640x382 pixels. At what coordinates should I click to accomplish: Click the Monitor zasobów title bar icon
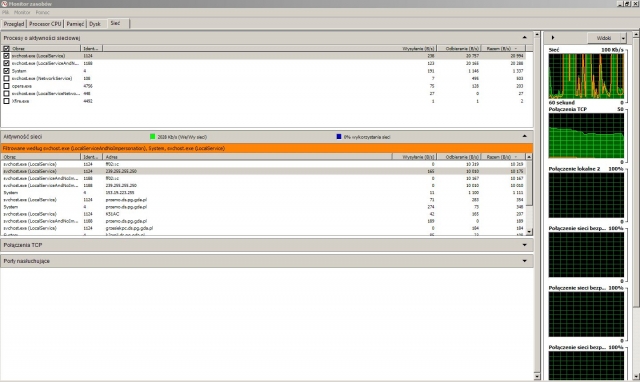coord(4,4)
